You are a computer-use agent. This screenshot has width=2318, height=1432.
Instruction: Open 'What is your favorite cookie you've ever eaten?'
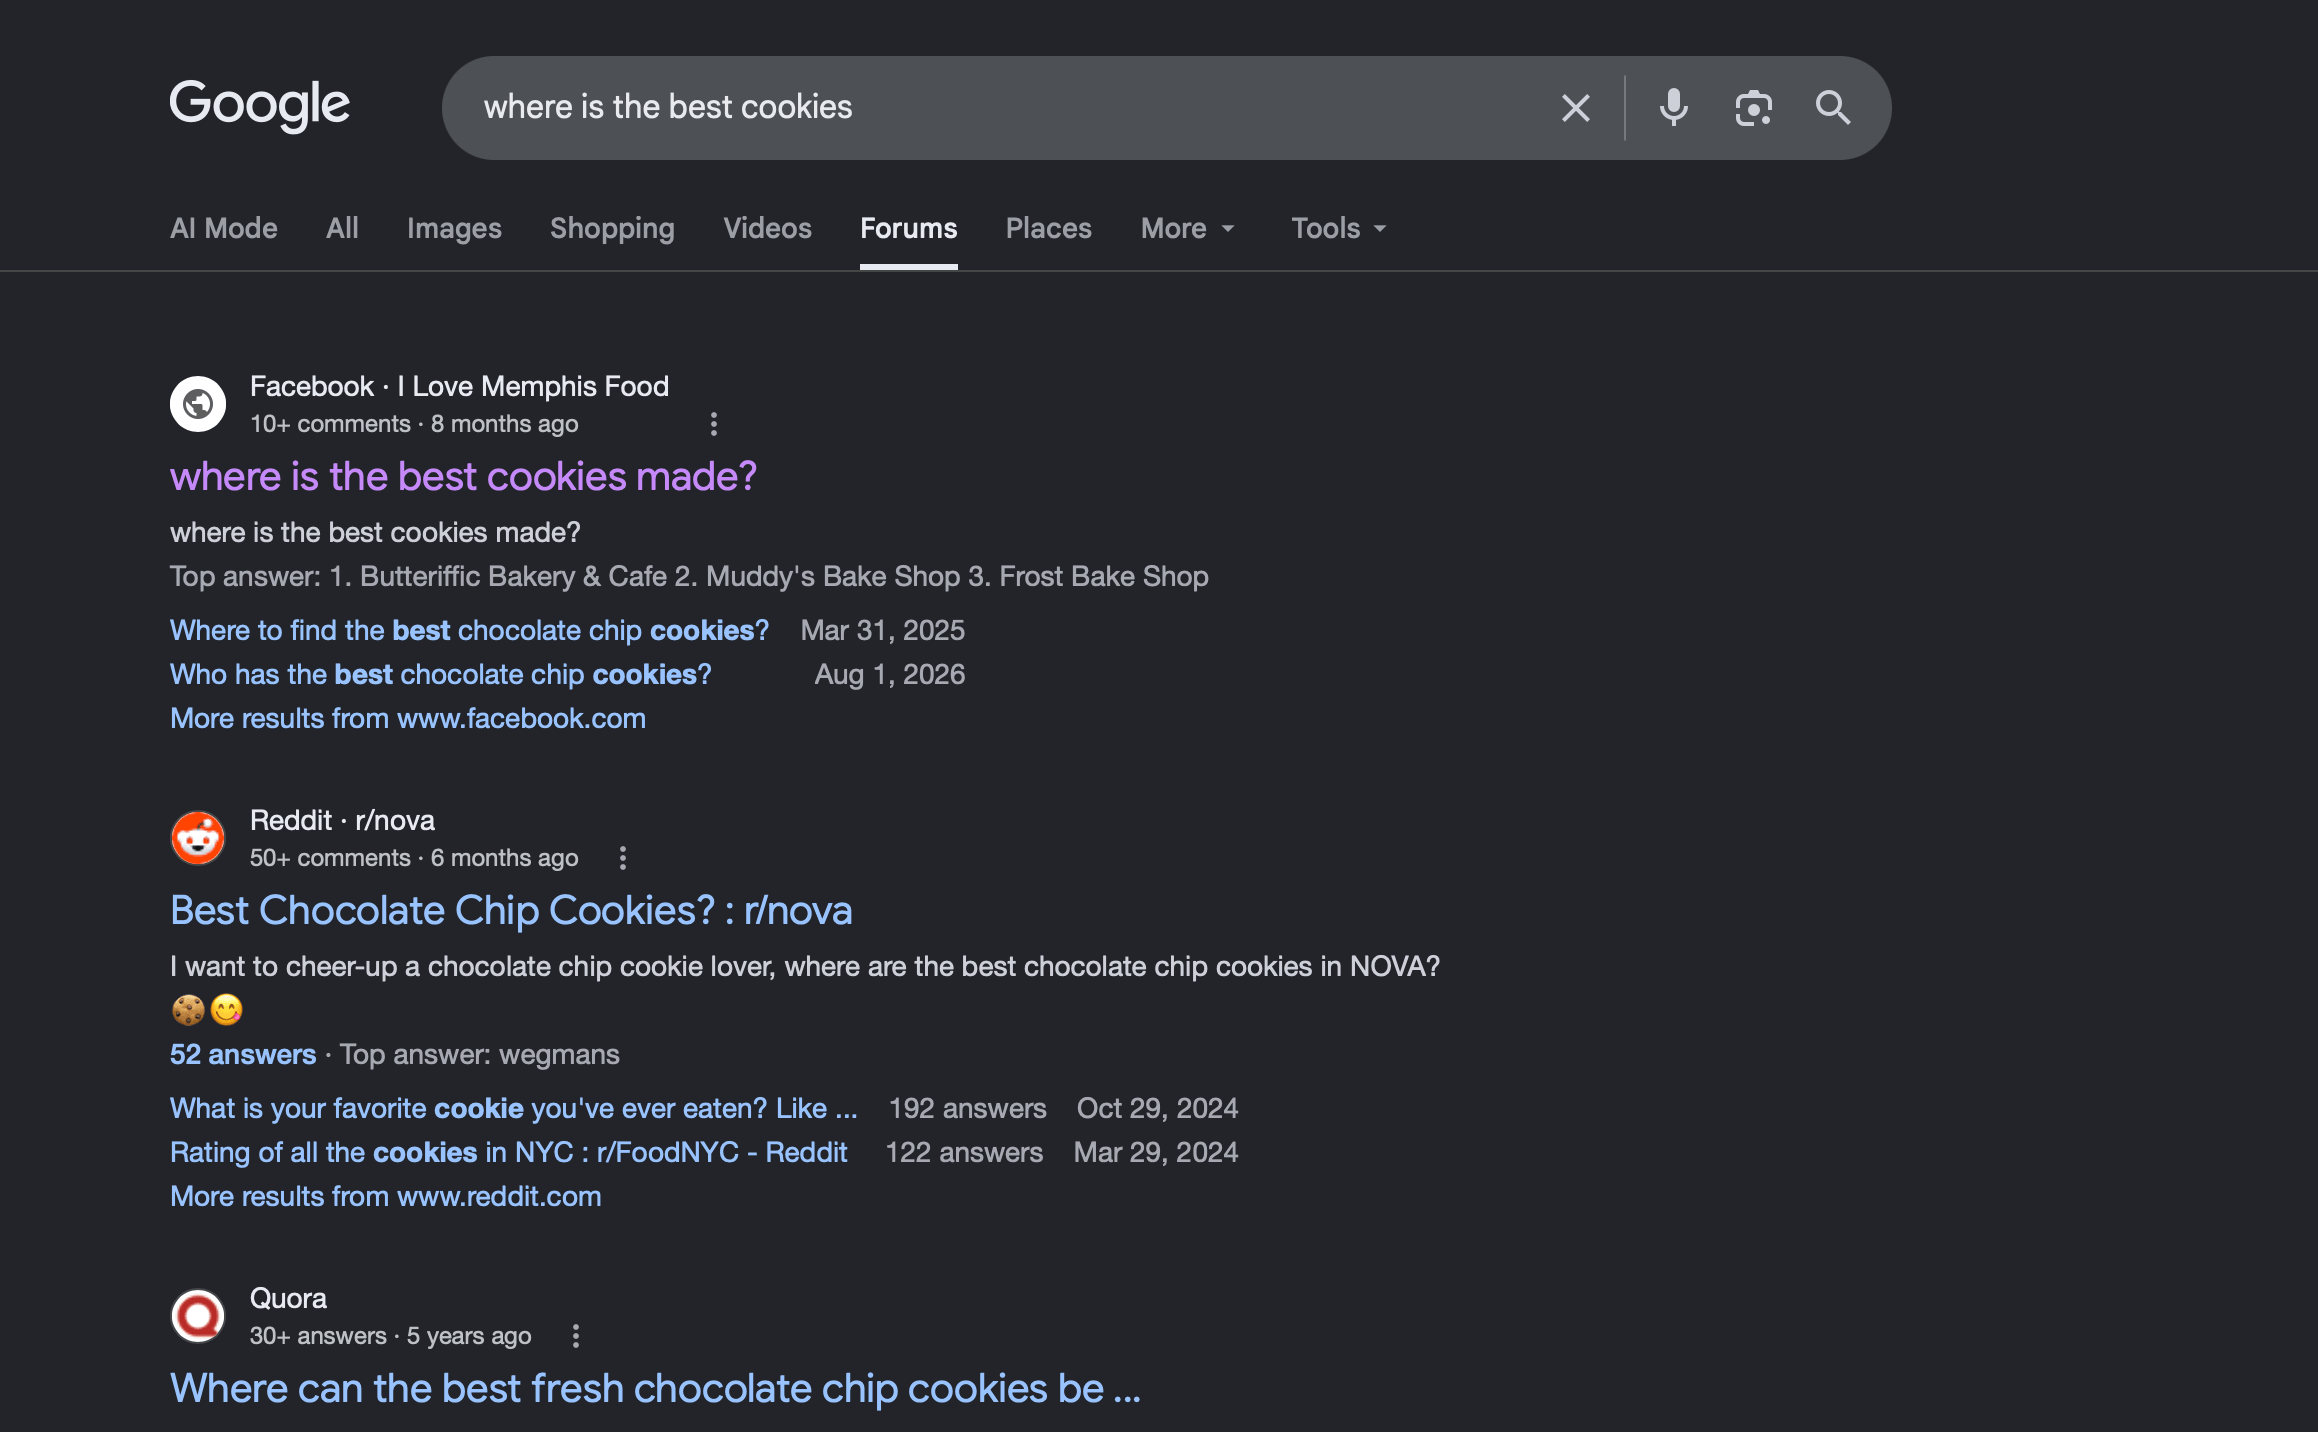point(514,1108)
